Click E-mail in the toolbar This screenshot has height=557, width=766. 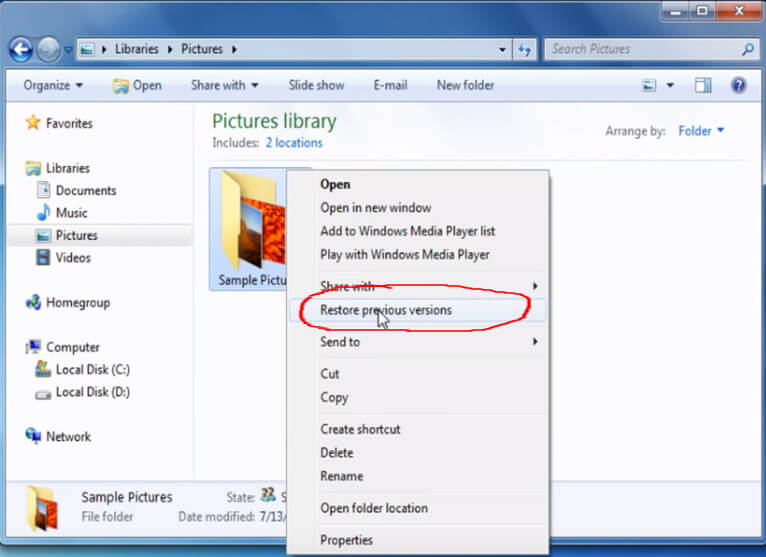click(x=390, y=86)
